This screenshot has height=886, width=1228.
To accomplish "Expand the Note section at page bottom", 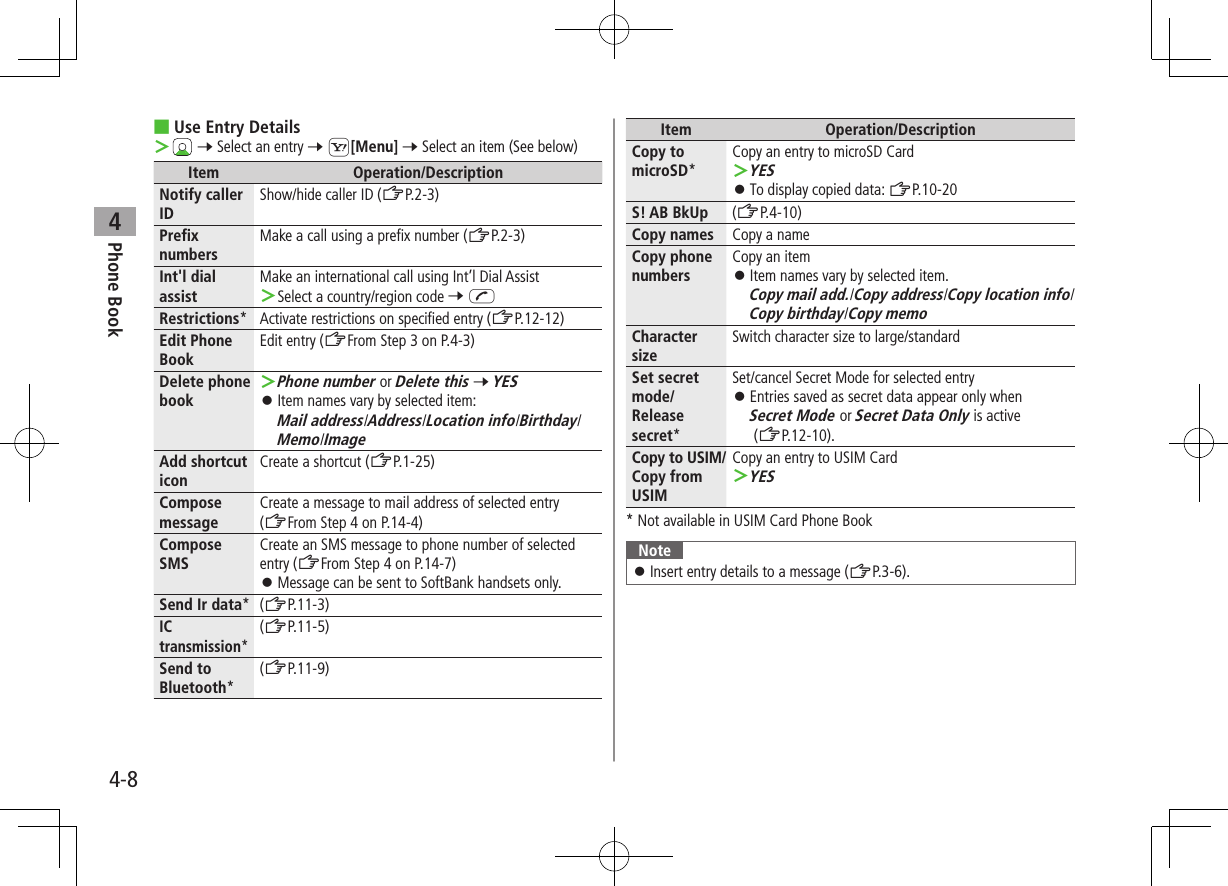I will pyautogui.click(x=655, y=550).
